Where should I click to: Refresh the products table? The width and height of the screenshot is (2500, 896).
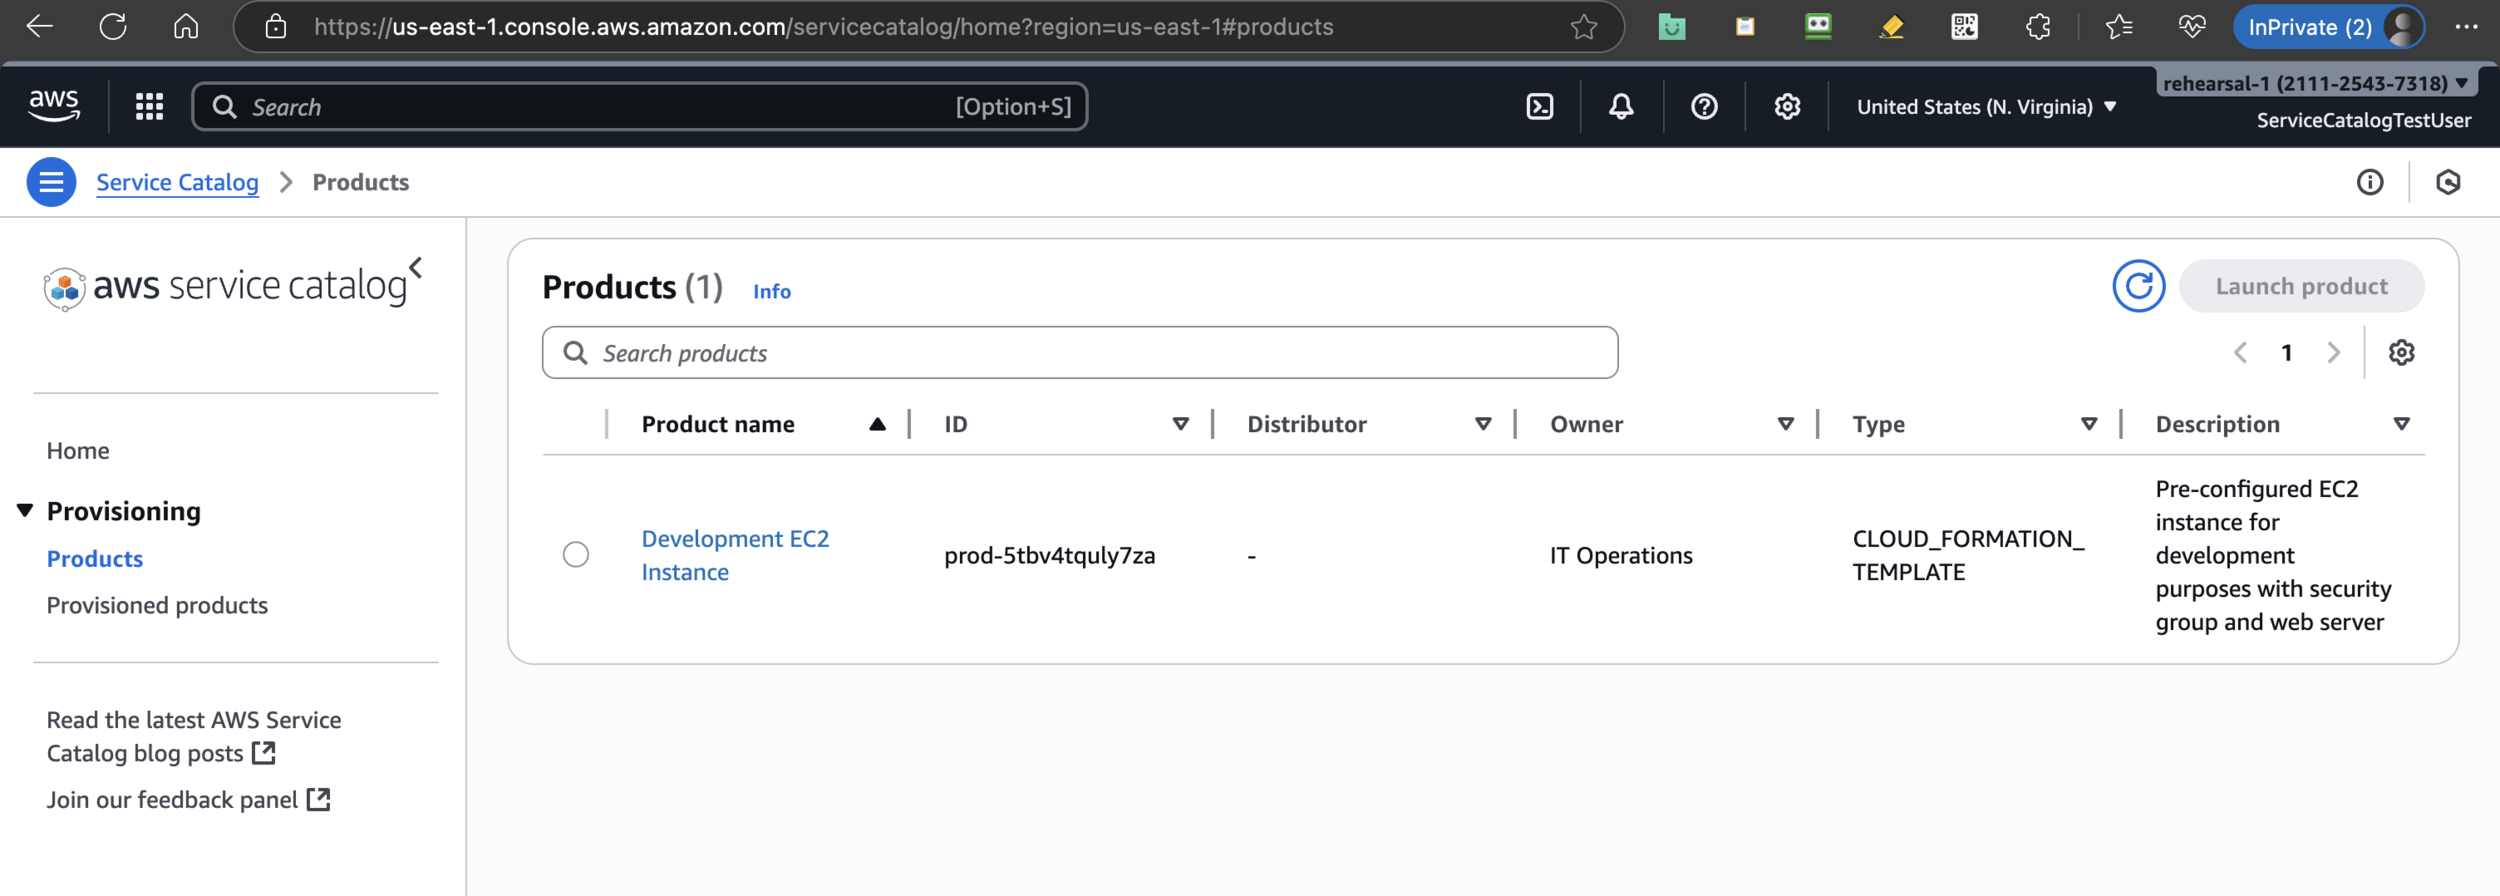tap(2138, 286)
